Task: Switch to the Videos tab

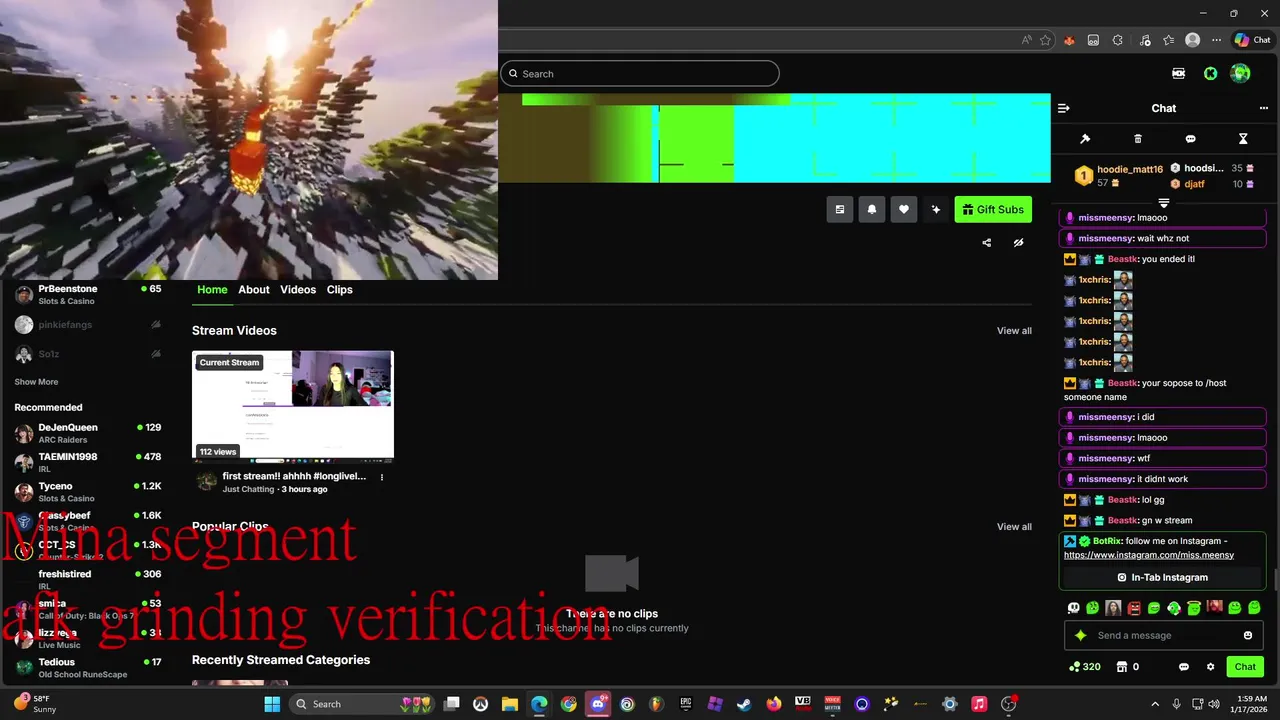Action: 298,289
